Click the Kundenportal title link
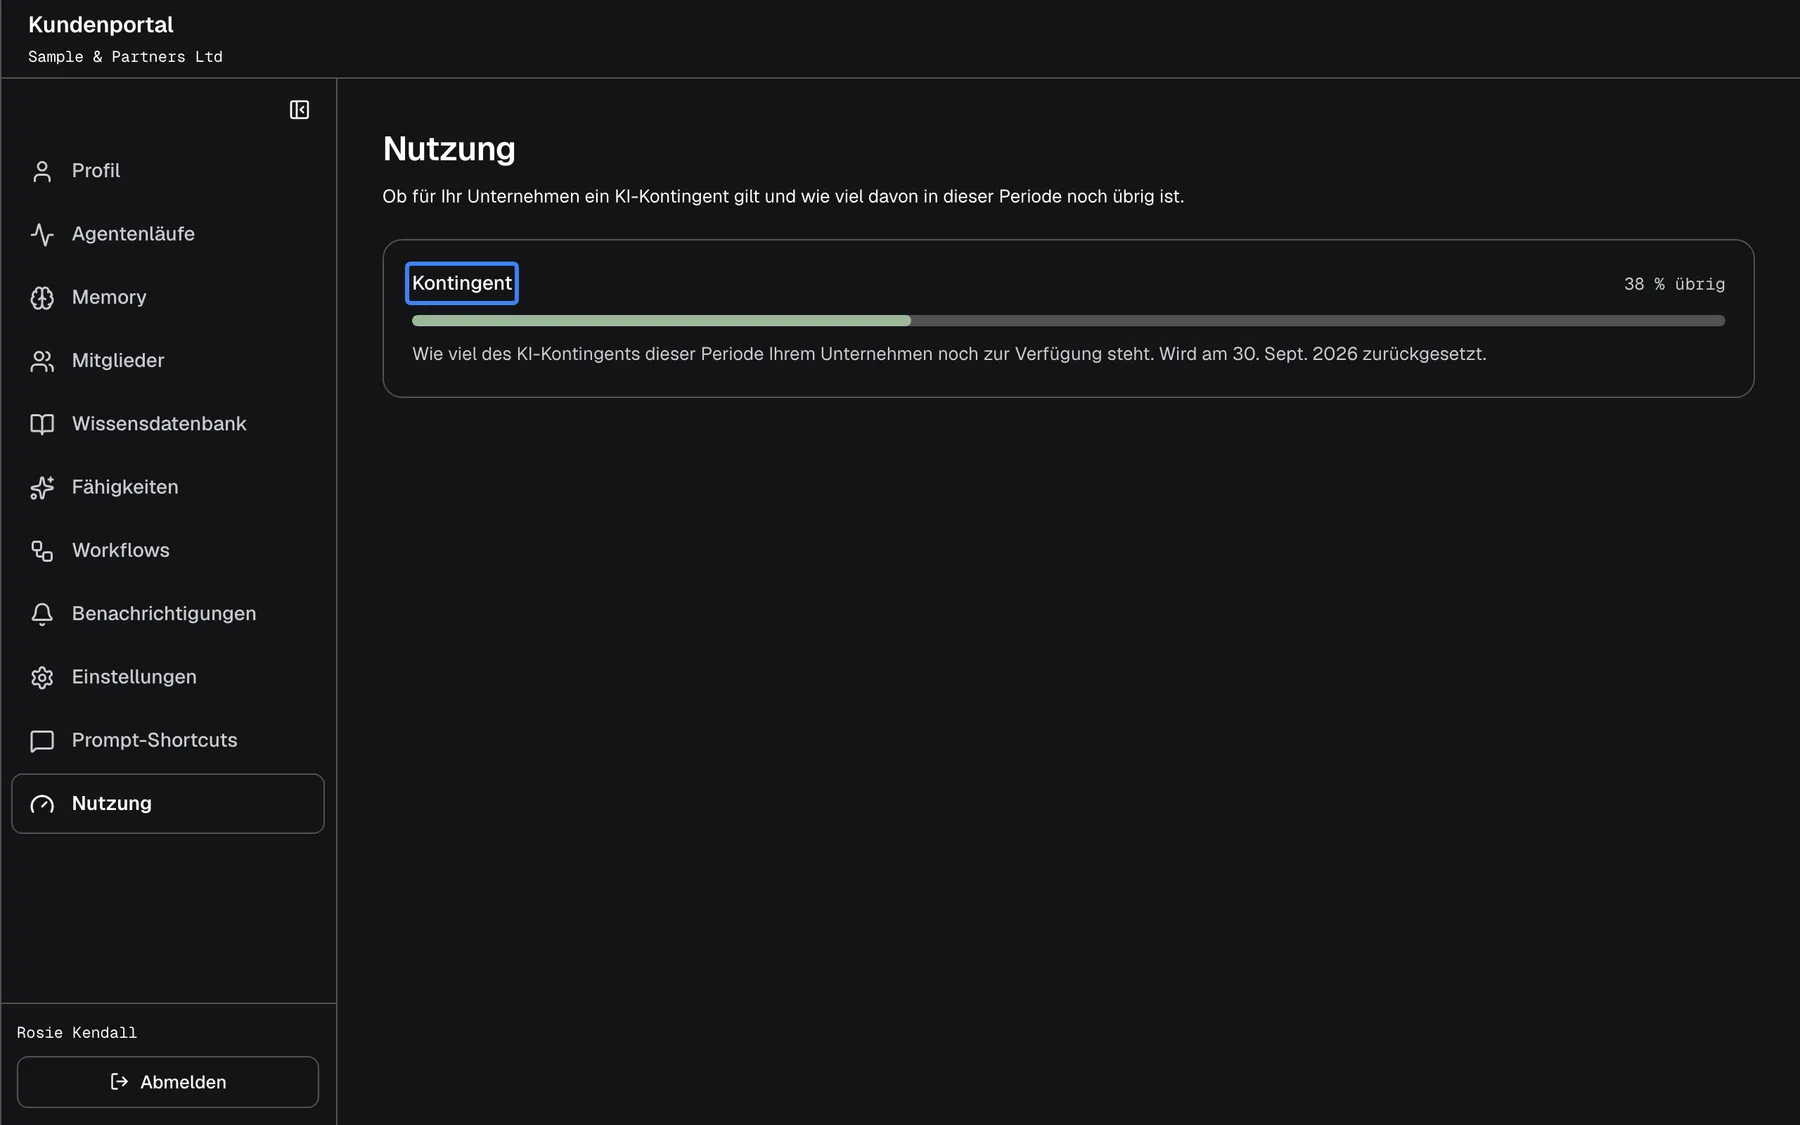The width and height of the screenshot is (1800, 1125). coord(101,25)
